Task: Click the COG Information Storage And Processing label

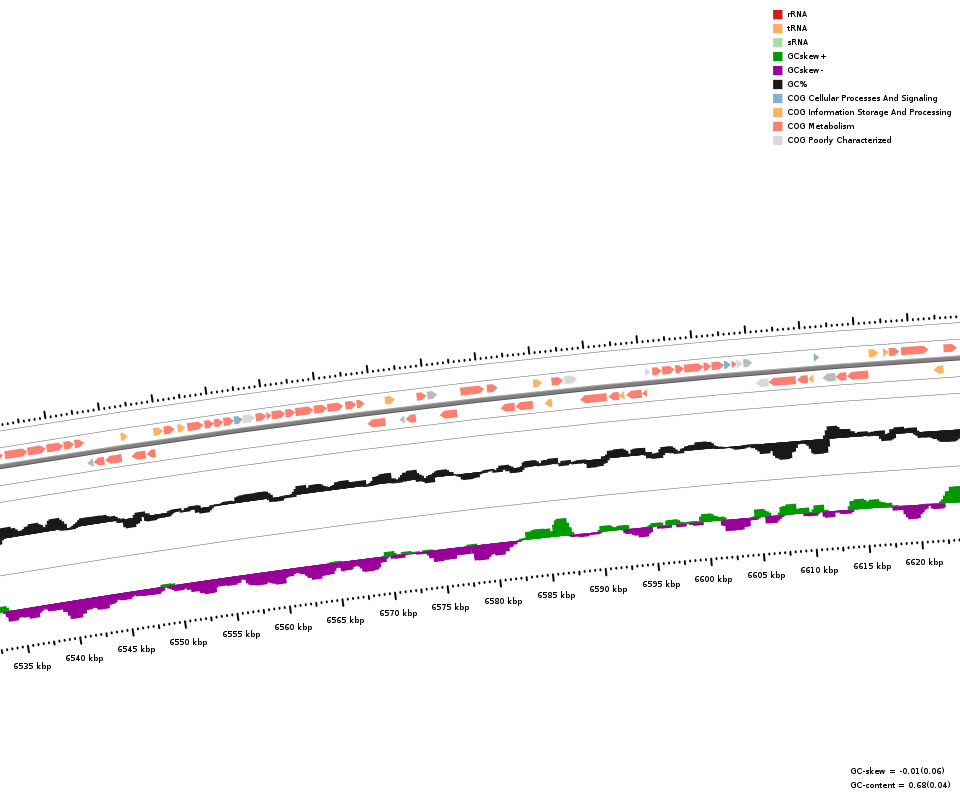Action: [869, 112]
